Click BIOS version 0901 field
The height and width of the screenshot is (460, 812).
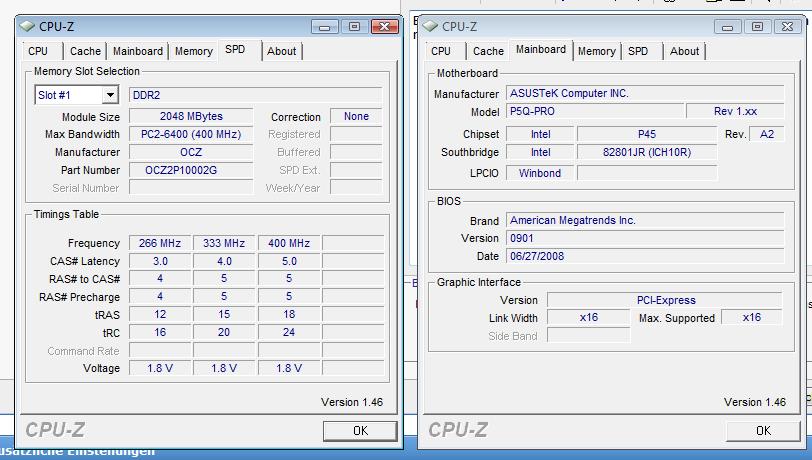645,238
